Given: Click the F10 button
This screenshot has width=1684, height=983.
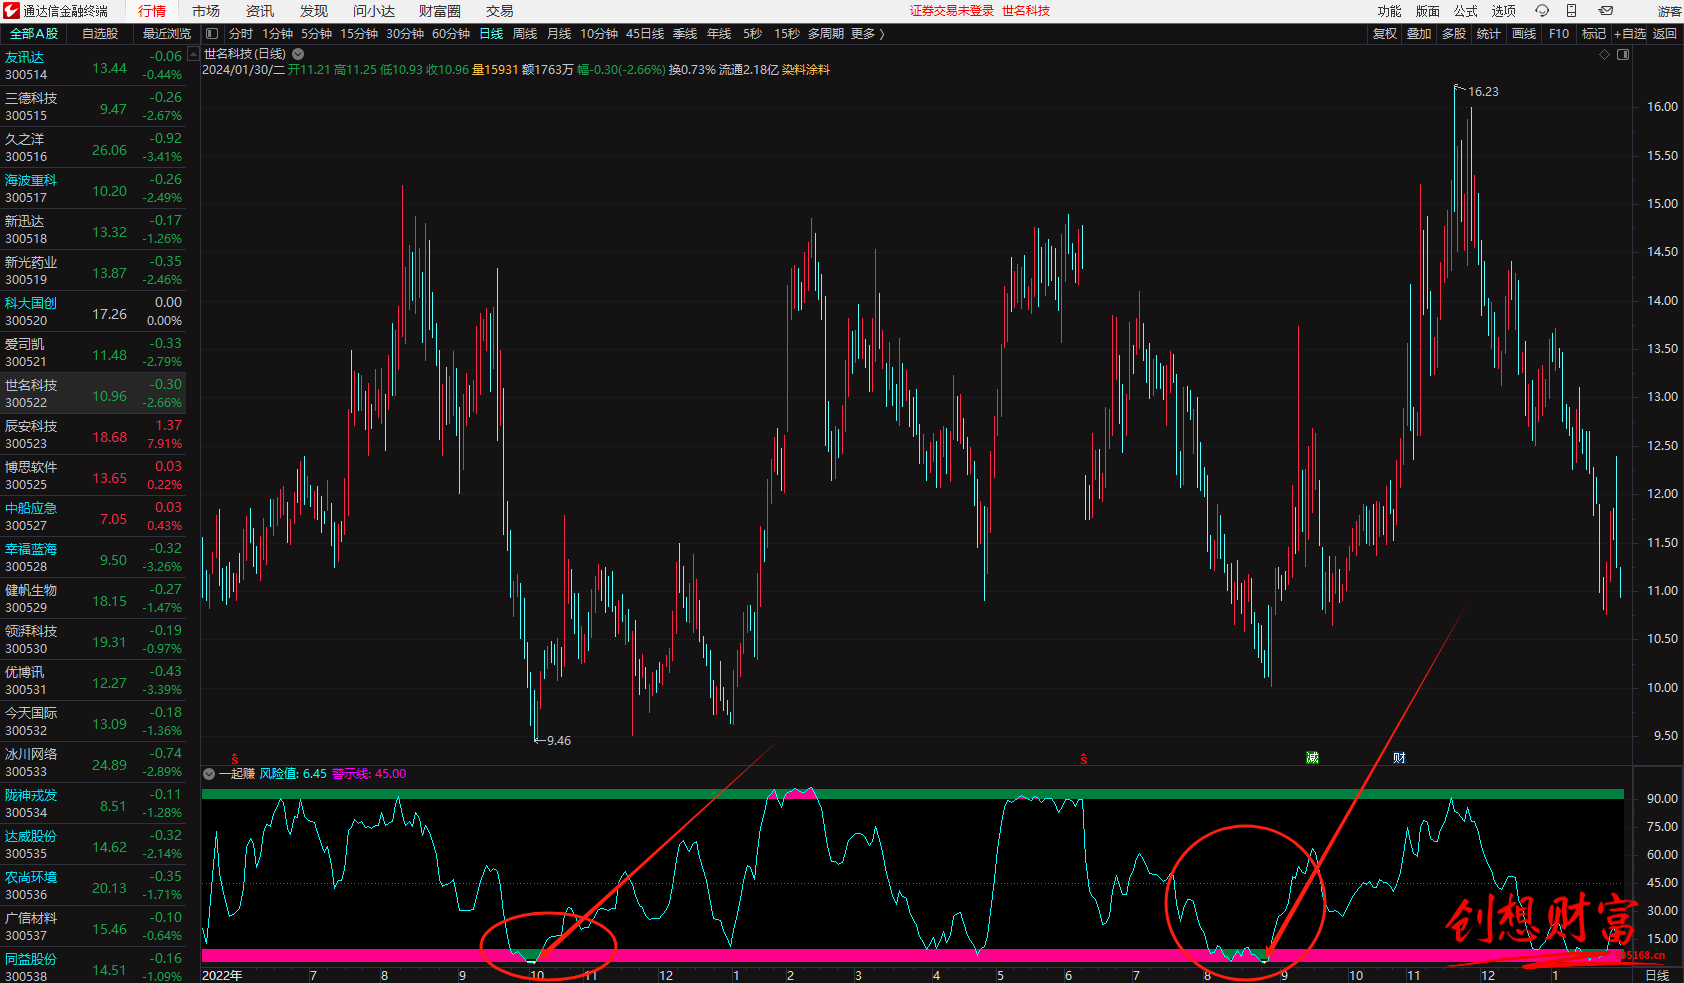Looking at the screenshot, I should click(x=1559, y=34).
